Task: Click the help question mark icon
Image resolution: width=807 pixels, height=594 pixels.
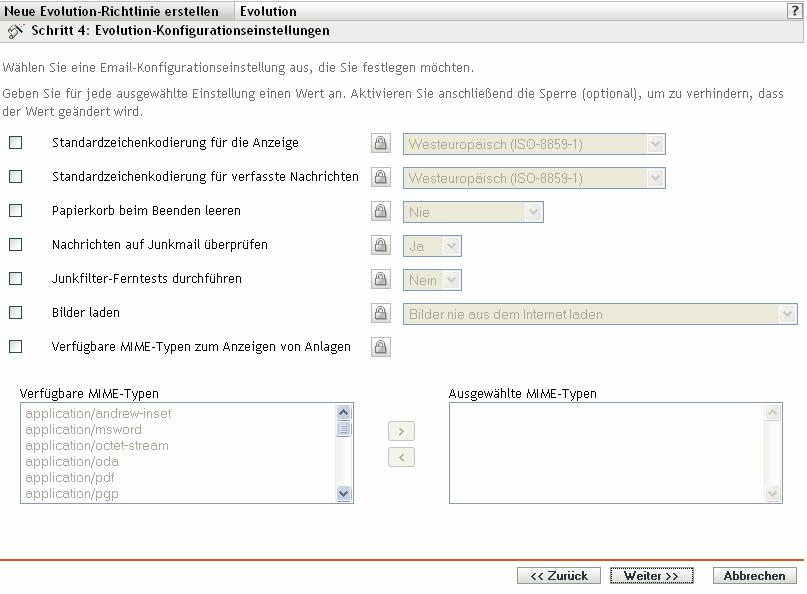Action: click(x=795, y=11)
